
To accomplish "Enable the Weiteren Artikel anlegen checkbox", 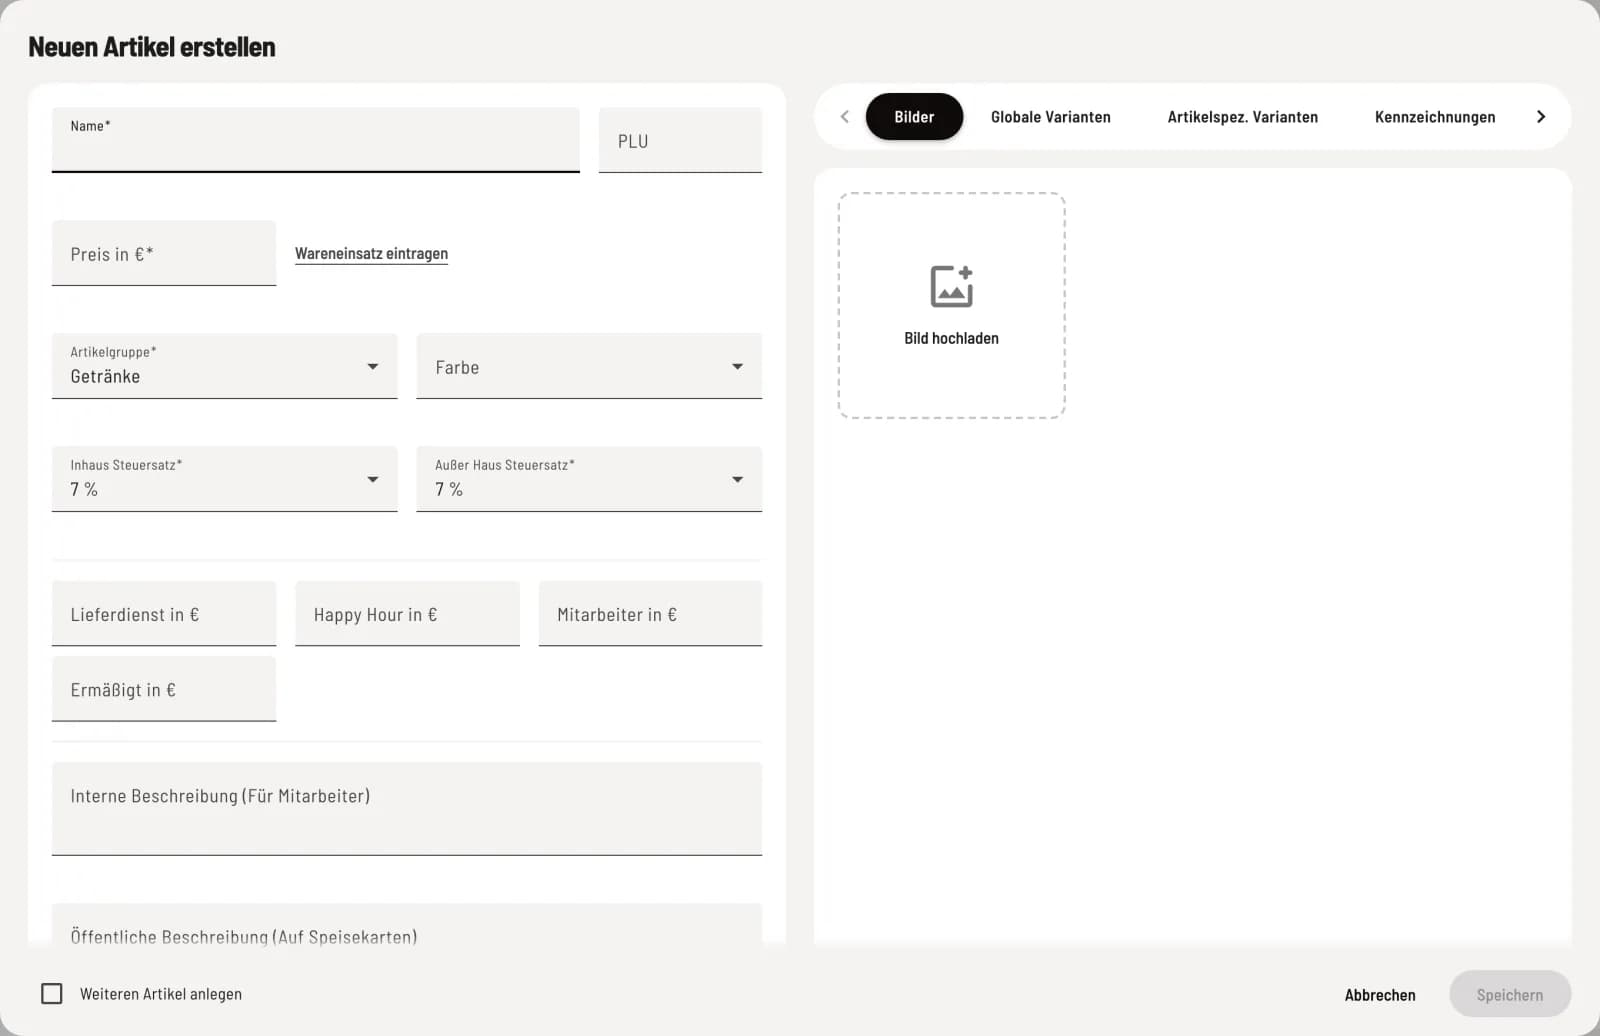I will point(52,993).
